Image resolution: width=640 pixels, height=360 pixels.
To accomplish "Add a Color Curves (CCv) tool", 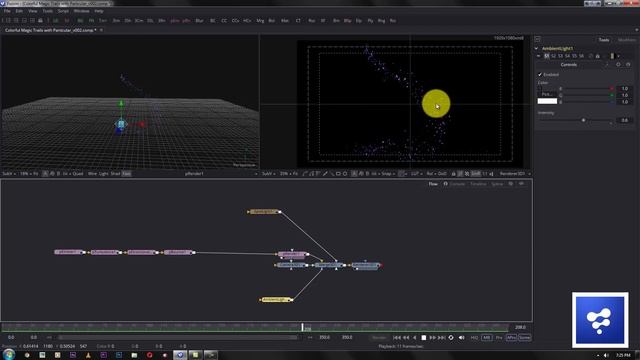I will click(236, 20).
